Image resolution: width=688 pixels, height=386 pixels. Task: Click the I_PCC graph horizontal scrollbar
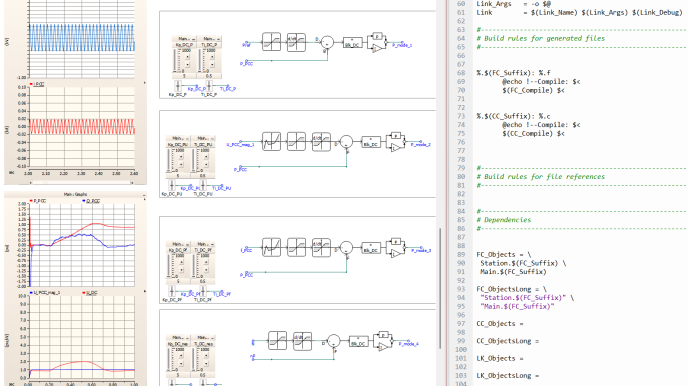(x=81, y=182)
